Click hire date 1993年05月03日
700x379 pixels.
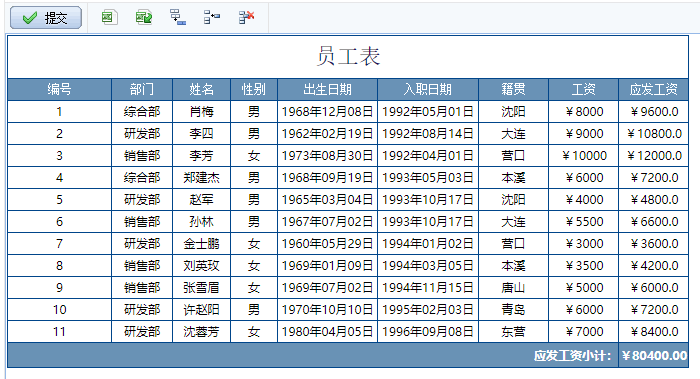click(x=428, y=178)
